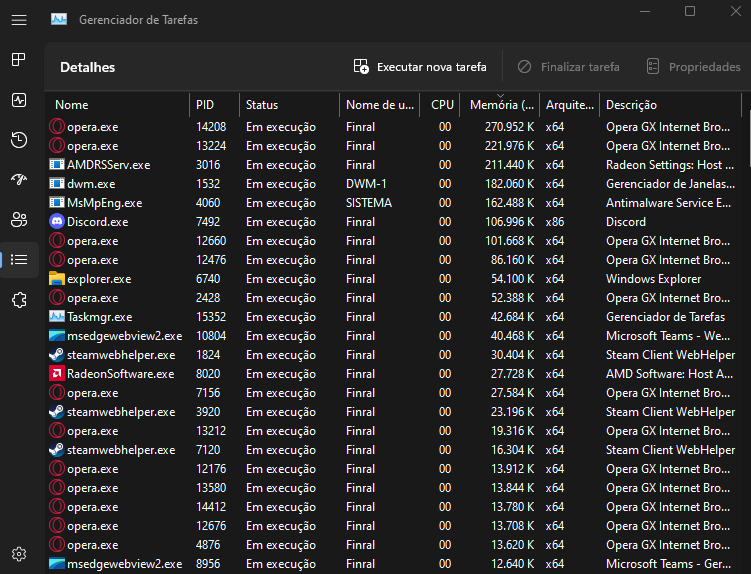Click AMD Software: Host description cell
Viewport: 751px width, 574px height.
(669, 373)
